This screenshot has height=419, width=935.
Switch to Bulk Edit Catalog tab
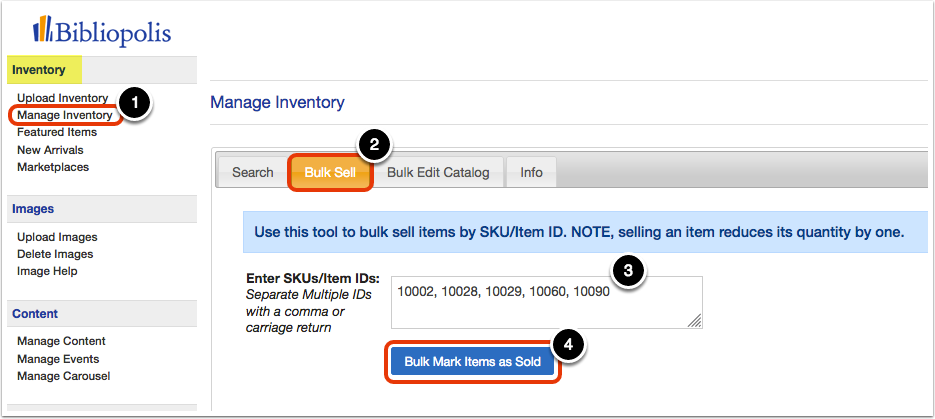pyautogui.click(x=438, y=172)
